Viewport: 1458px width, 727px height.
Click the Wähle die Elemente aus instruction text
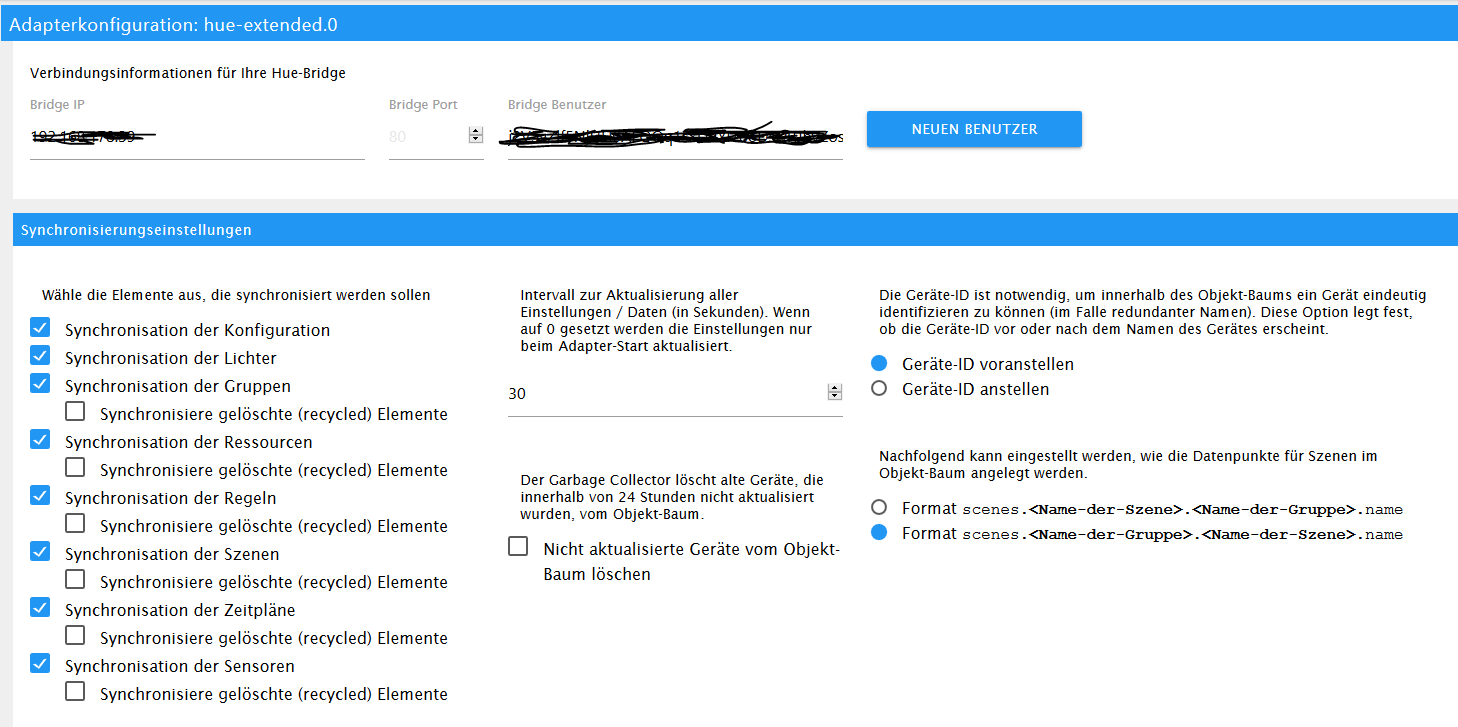click(236, 295)
